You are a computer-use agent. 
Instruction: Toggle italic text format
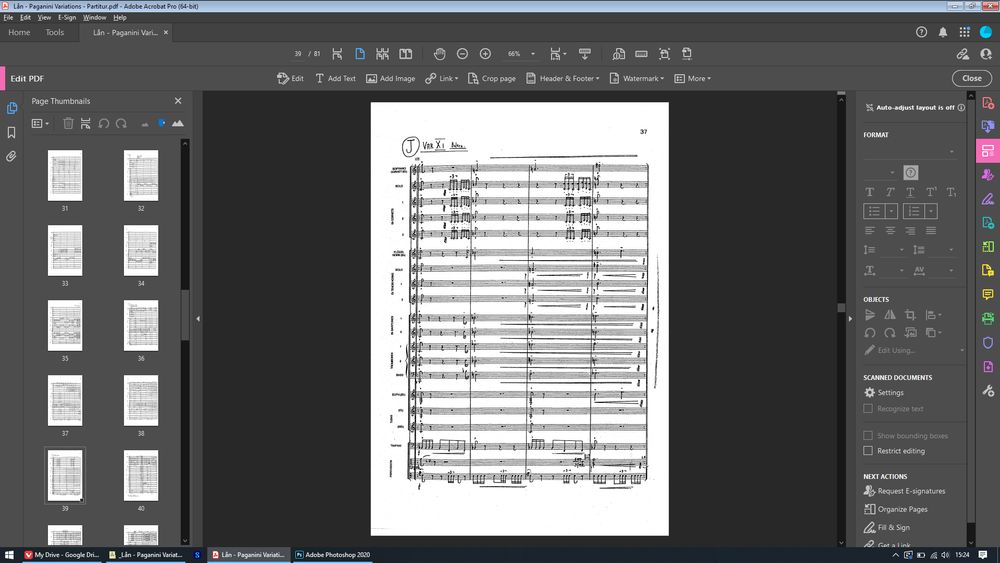[890, 192]
